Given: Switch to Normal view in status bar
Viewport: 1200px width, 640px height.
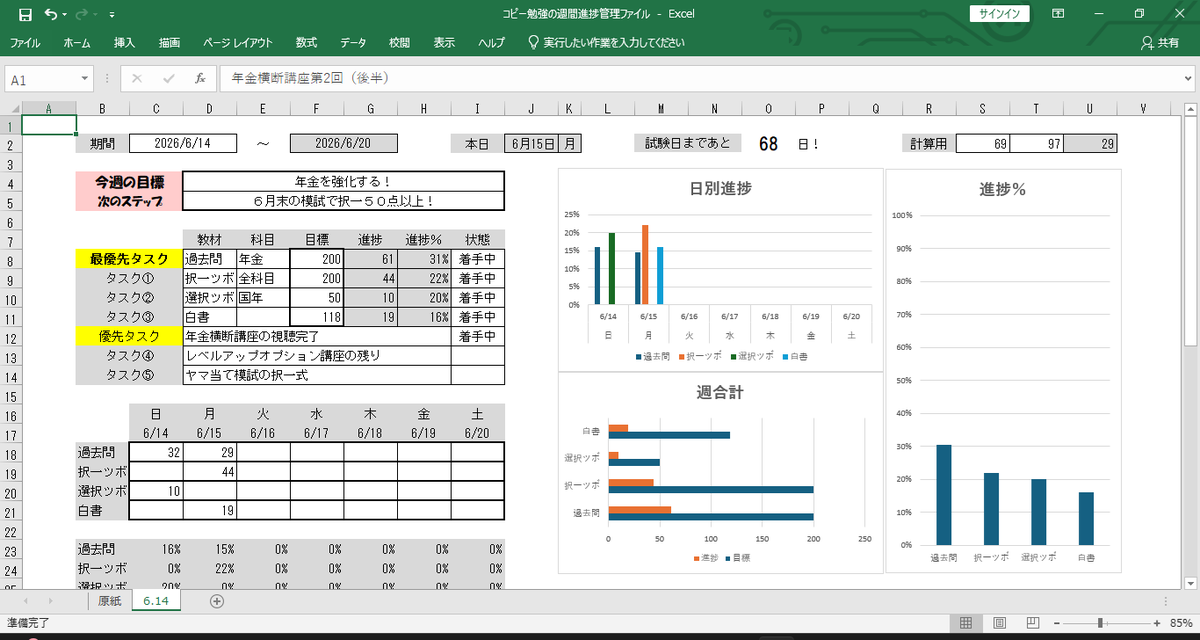Looking at the screenshot, I should pyautogui.click(x=966, y=623).
